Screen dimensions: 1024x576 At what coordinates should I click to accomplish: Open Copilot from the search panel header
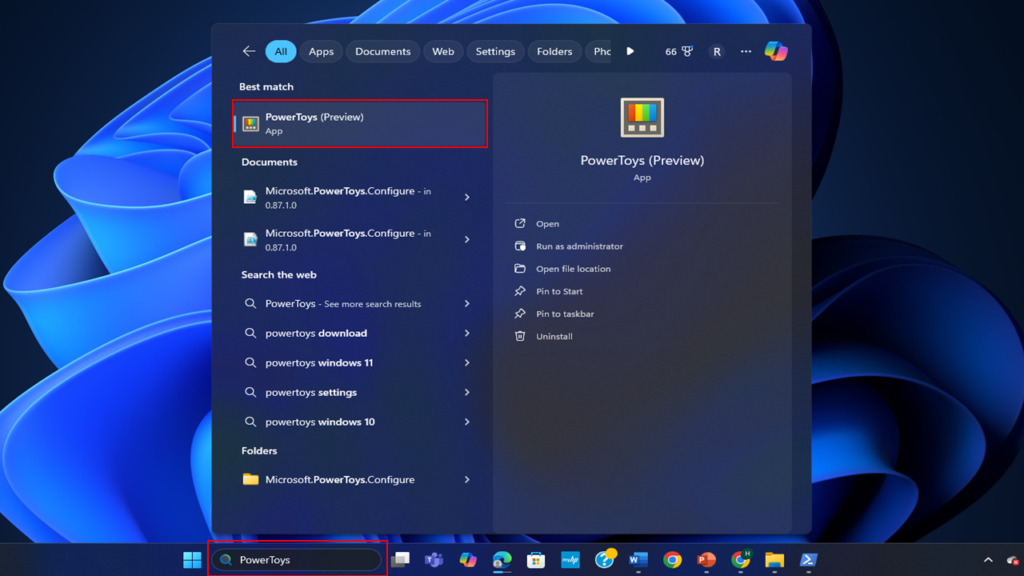tap(776, 51)
